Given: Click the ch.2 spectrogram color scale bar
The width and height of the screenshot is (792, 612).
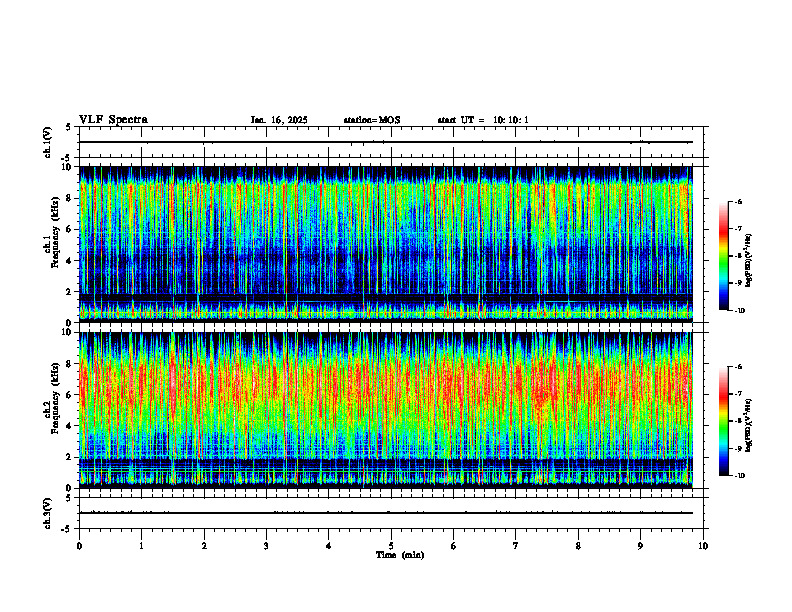Looking at the screenshot, I should pyautogui.click(x=723, y=421).
